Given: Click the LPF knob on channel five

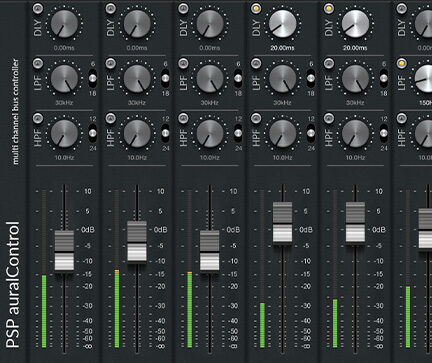Looking at the screenshot, I should pos(355,78).
